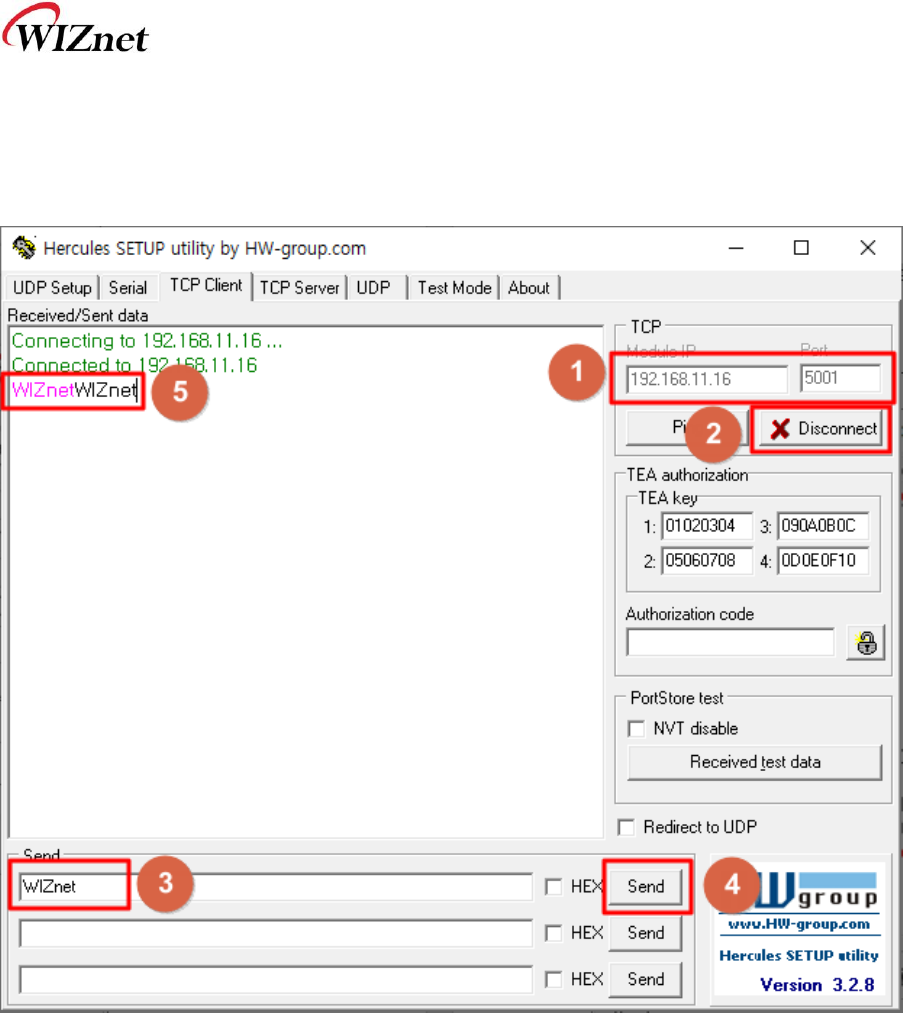Switch to the Serial tab
Screen dimensions: 903x1013
128,287
